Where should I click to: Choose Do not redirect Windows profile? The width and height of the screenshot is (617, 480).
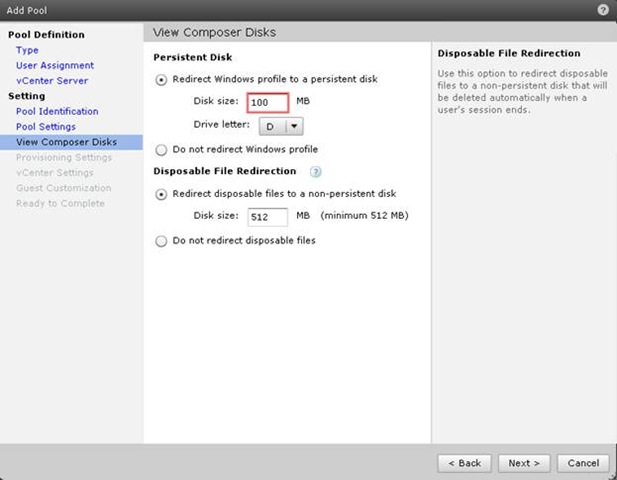[161, 150]
